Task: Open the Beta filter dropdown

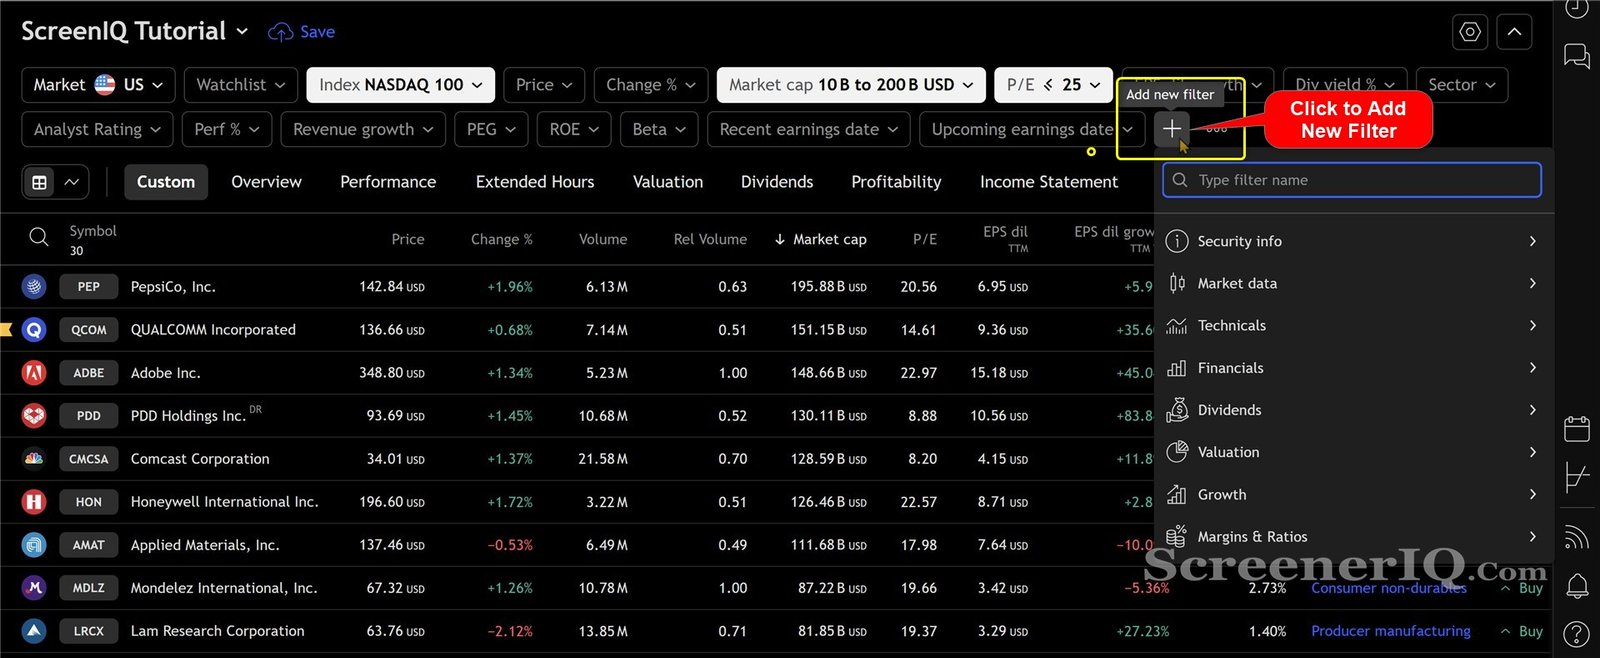Action: point(659,130)
